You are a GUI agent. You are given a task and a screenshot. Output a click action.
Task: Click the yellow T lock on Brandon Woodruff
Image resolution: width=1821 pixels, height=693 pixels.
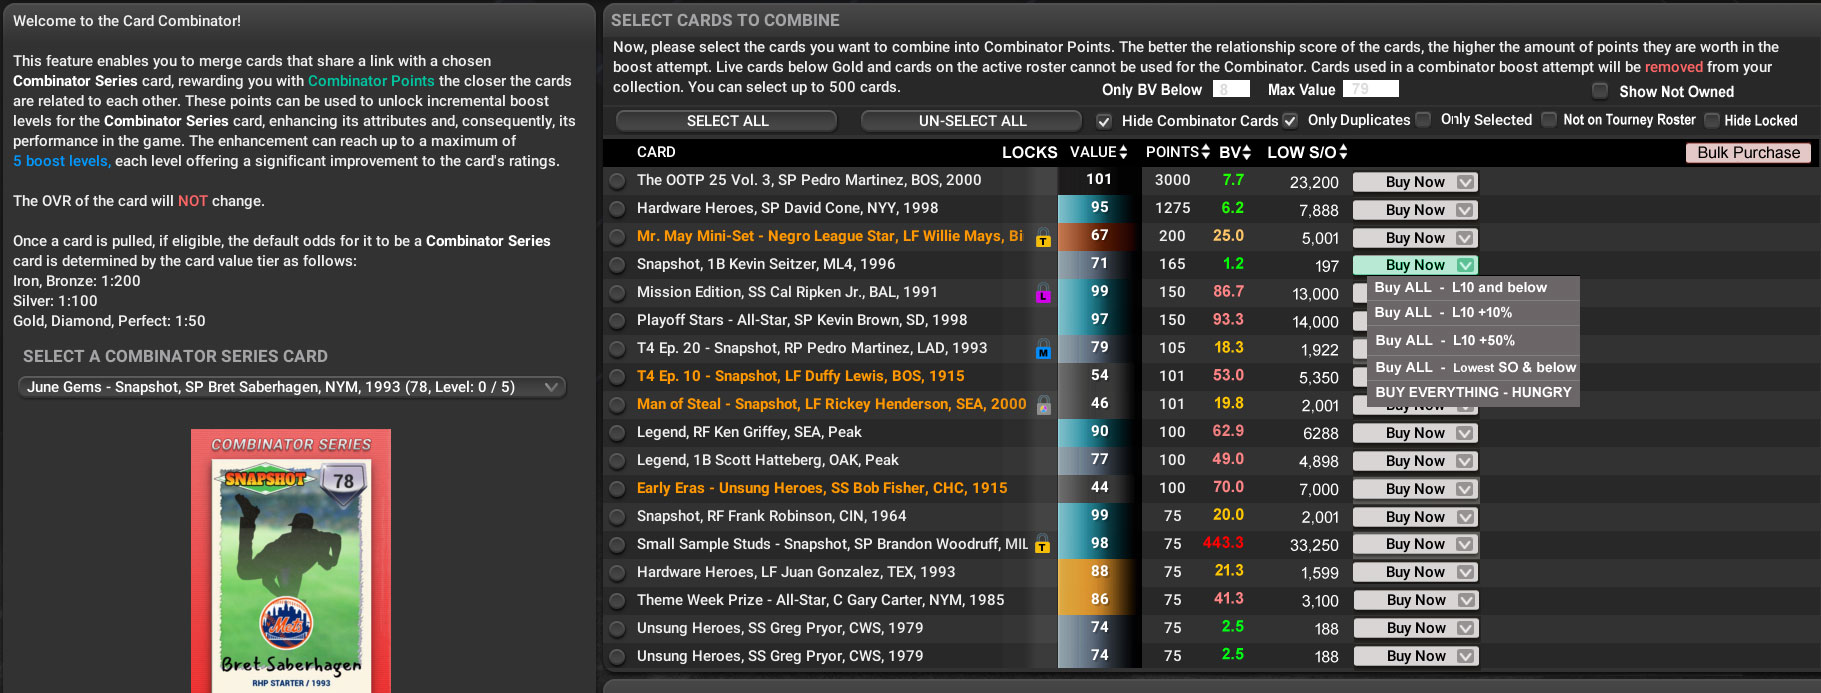pyautogui.click(x=1043, y=545)
